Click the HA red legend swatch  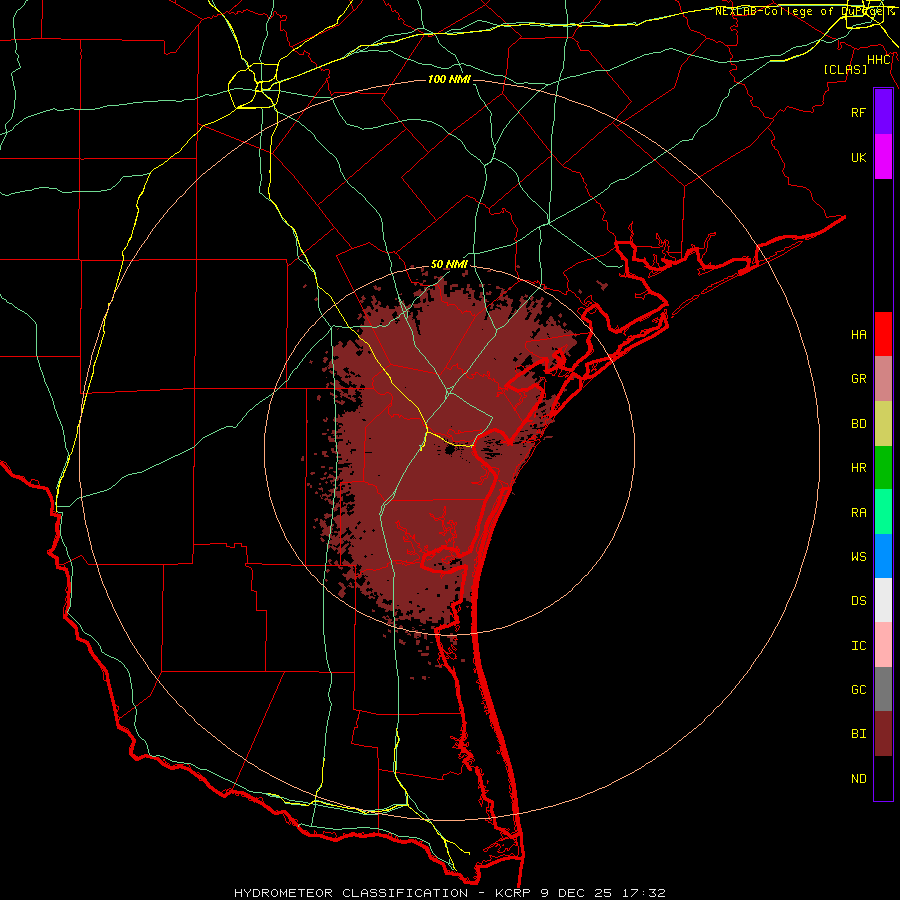tap(883, 334)
